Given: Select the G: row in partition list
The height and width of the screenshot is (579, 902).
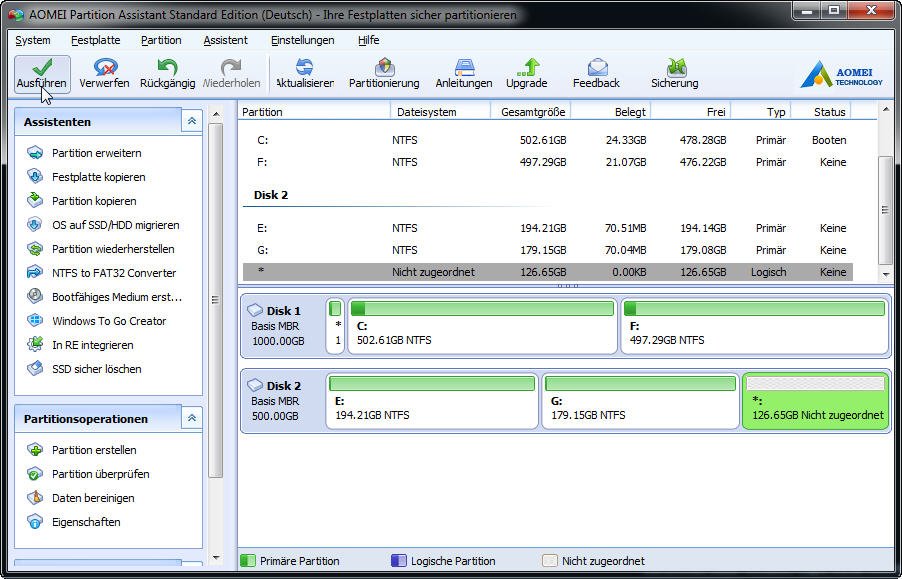Looking at the screenshot, I should (x=548, y=250).
